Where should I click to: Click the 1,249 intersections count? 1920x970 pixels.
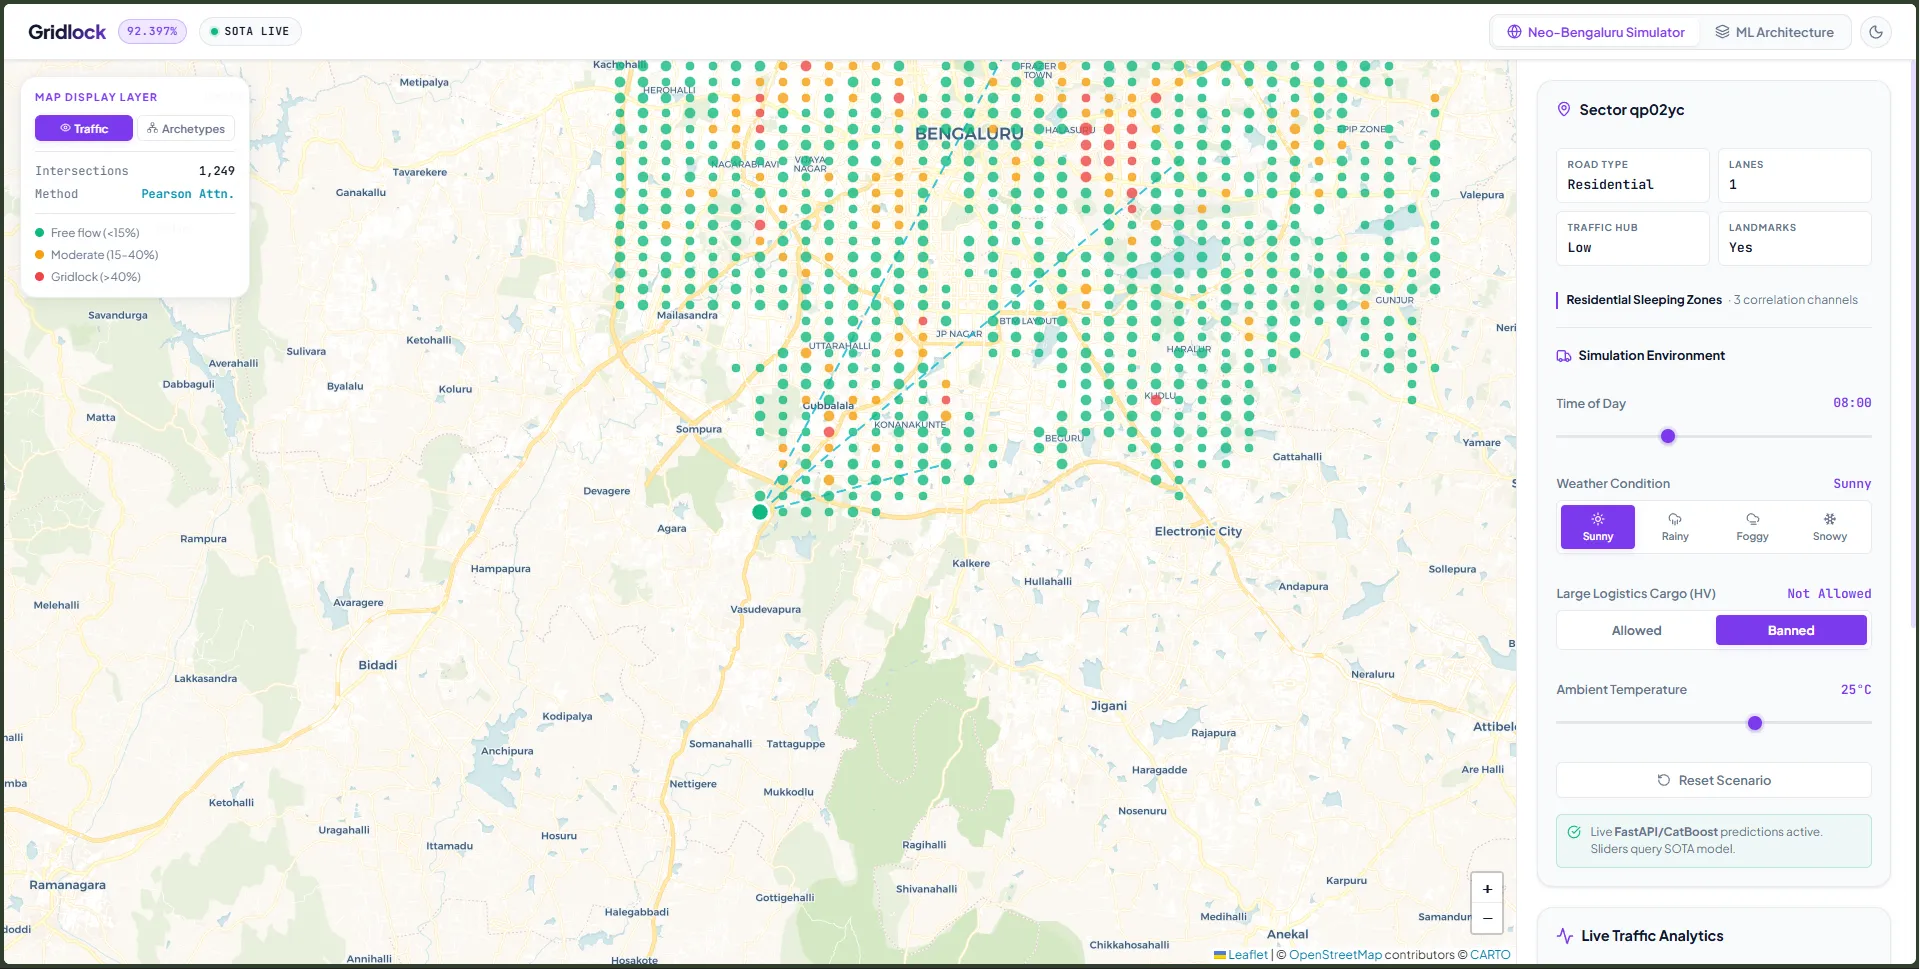[217, 171]
